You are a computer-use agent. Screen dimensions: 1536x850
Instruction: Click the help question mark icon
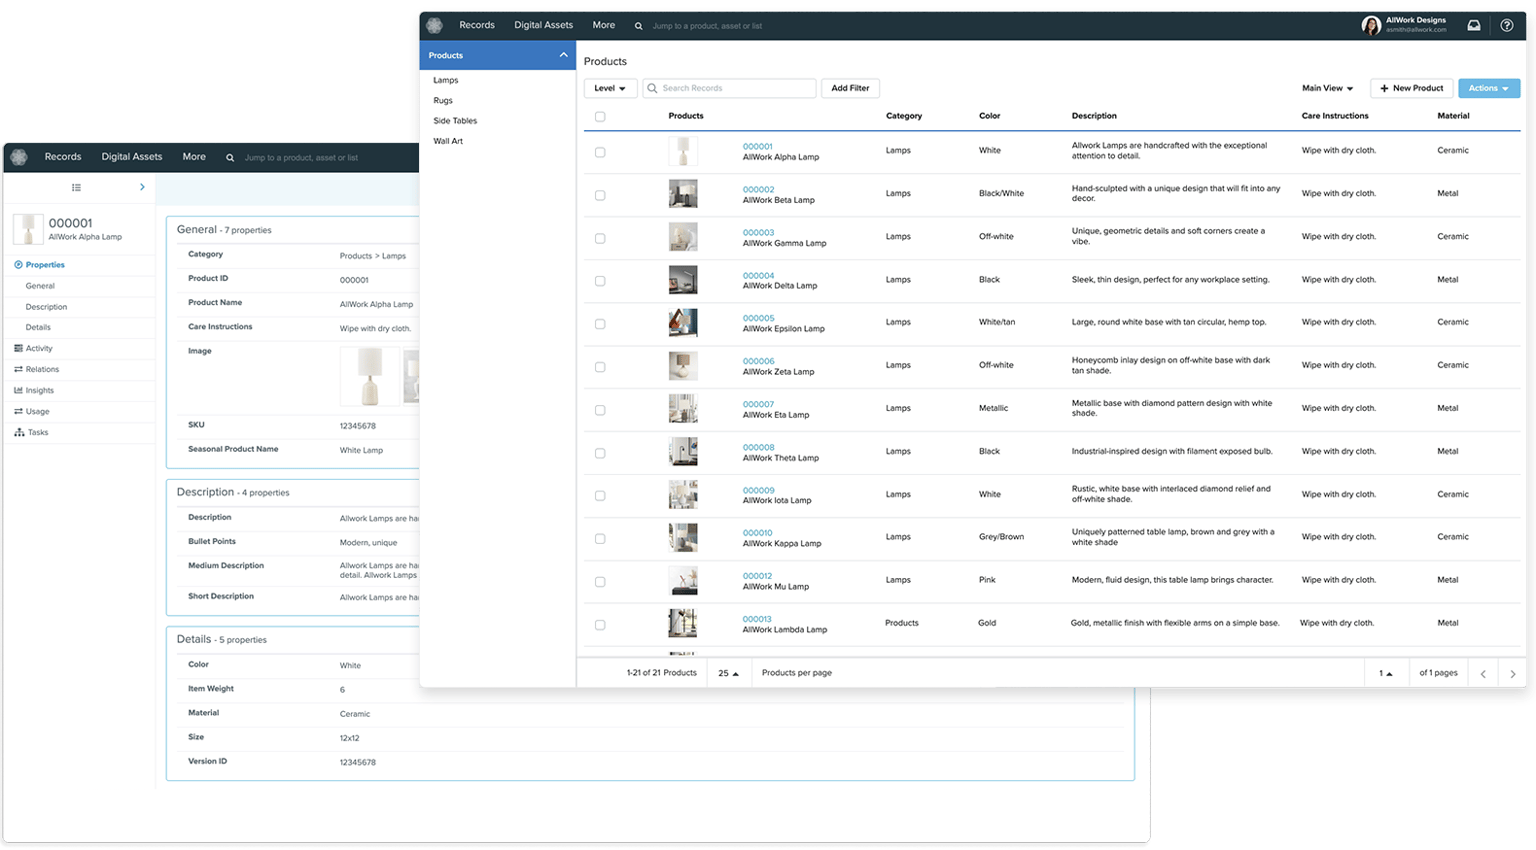pos(1506,25)
